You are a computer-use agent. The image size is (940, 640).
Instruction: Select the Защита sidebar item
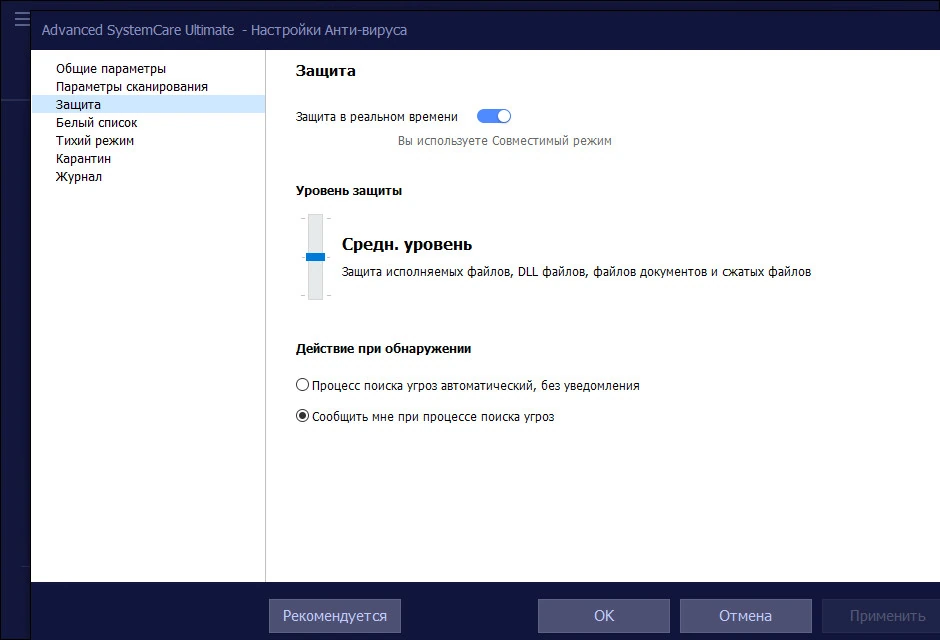148,104
